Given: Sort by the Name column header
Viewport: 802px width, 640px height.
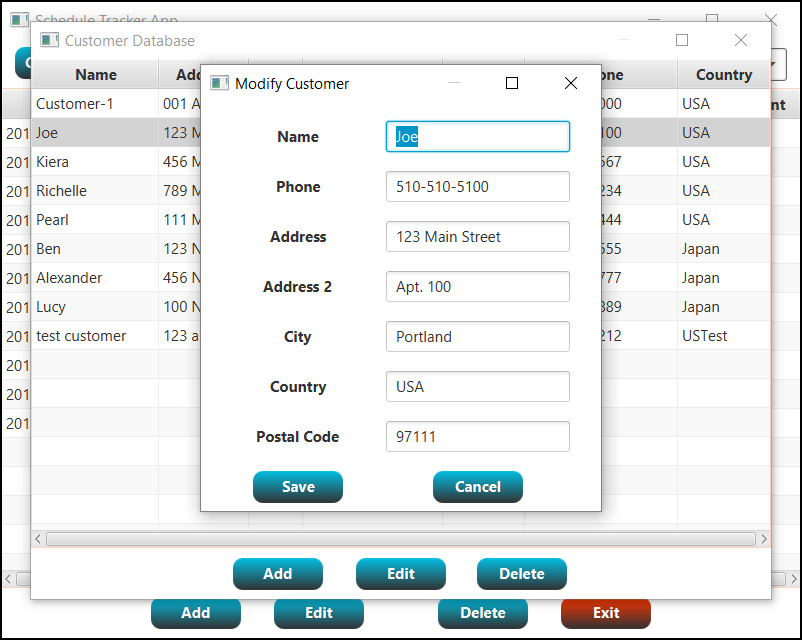Looking at the screenshot, I should 96,75.
